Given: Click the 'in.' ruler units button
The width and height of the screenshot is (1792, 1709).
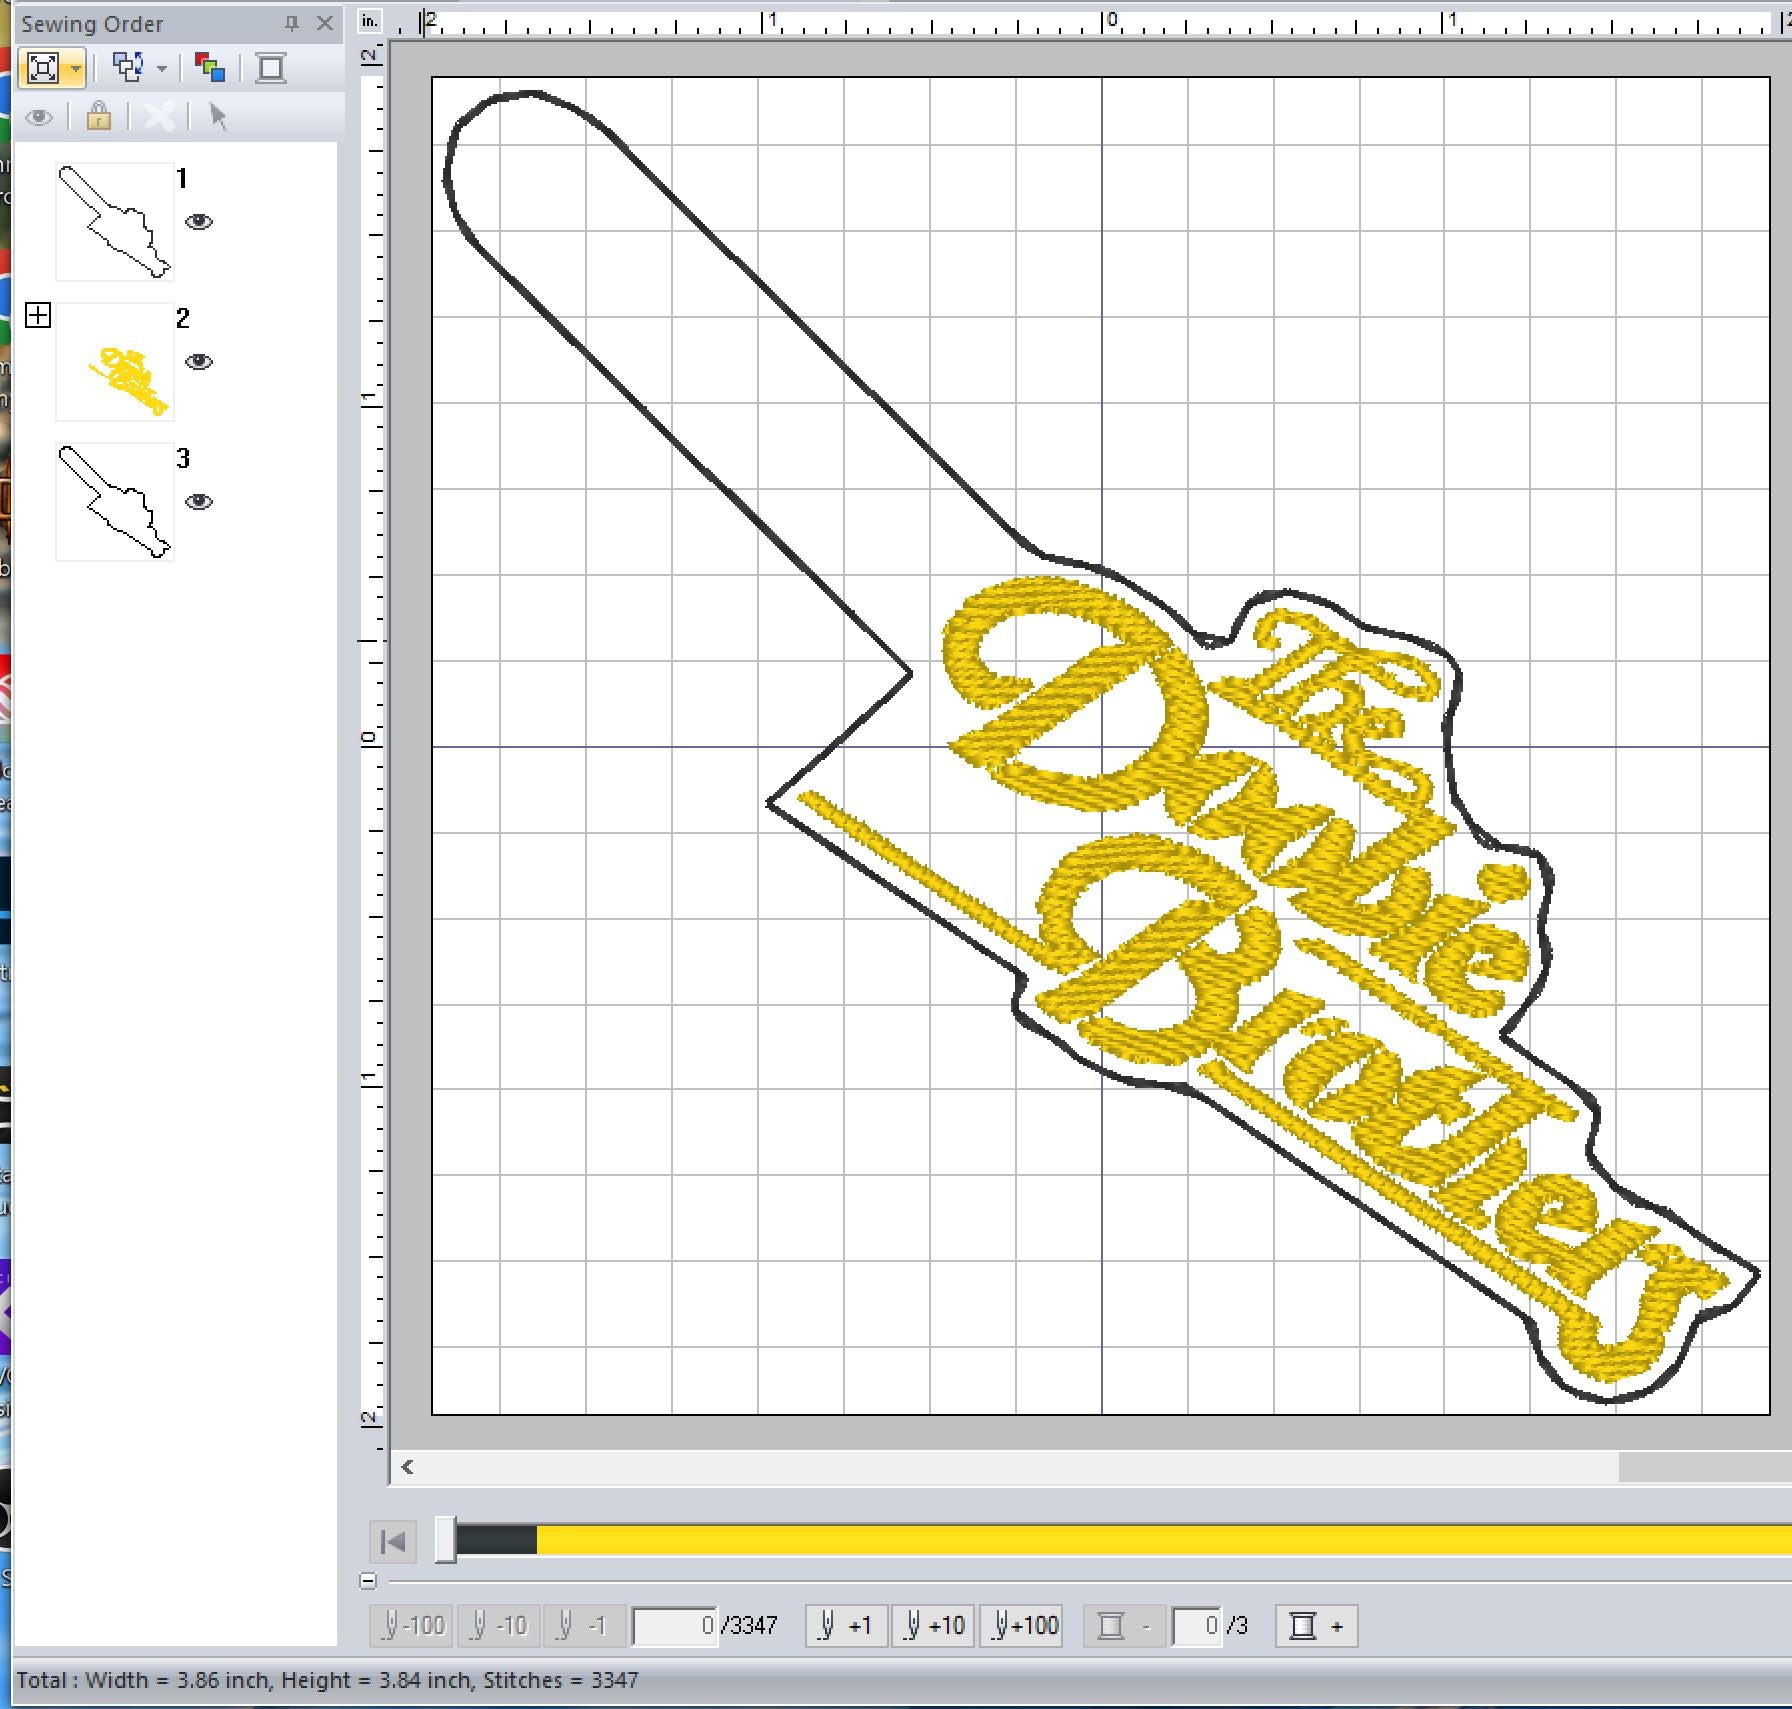Looking at the screenshot, I should point(370,21).
